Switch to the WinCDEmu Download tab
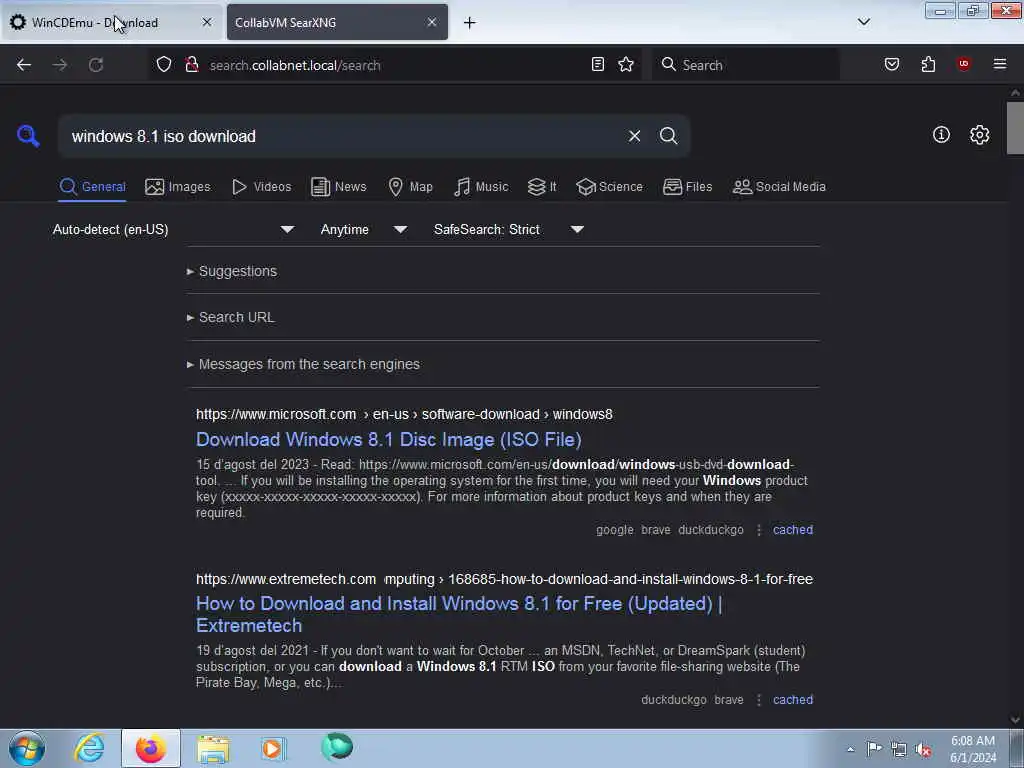Image resolution: width=1024 pixels, height=768 pixels. (111, 22)
